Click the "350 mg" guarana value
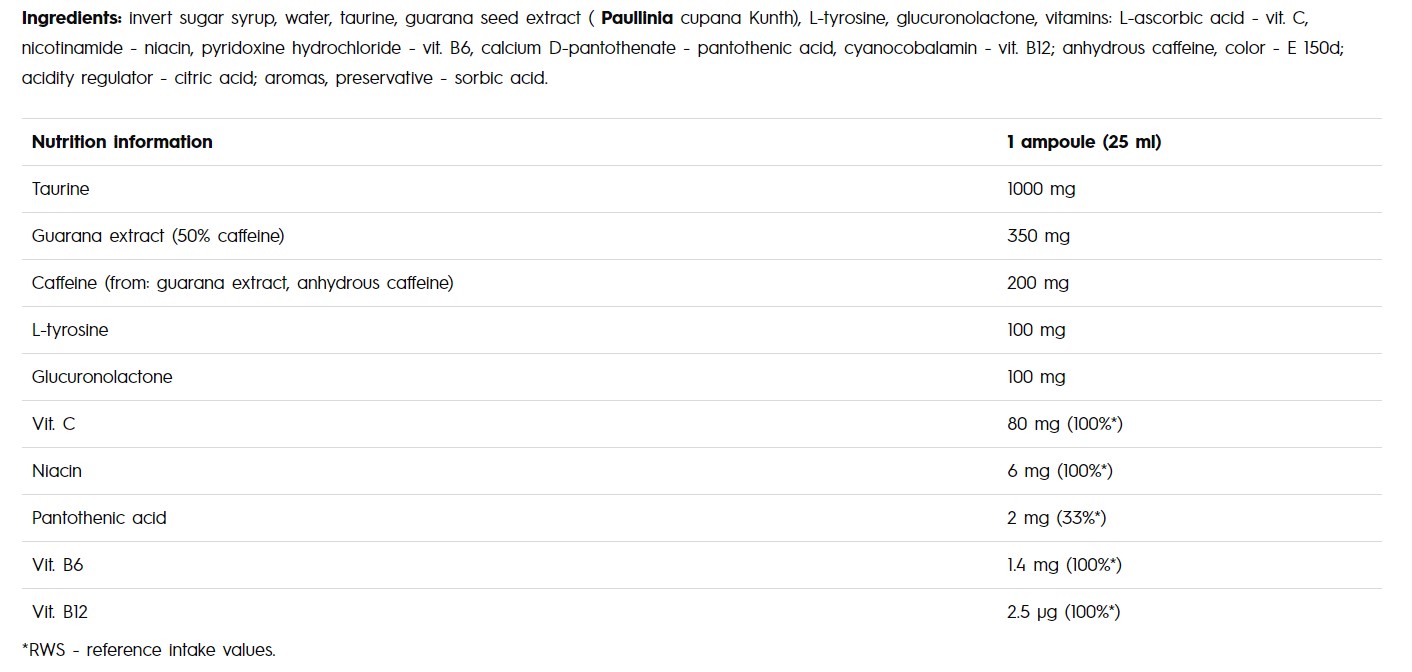Viewport: 1412px width, 672px height. (1038, 236)
